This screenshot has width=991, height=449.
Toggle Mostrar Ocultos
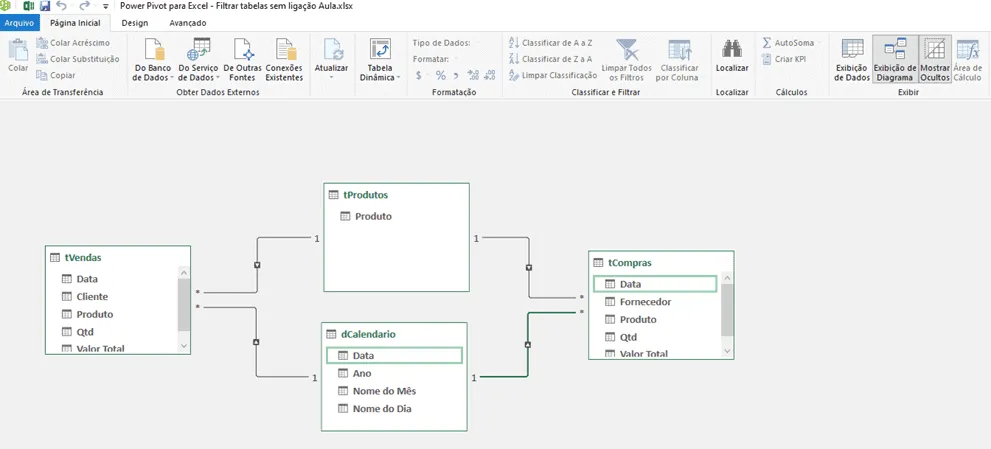[935, 60]
